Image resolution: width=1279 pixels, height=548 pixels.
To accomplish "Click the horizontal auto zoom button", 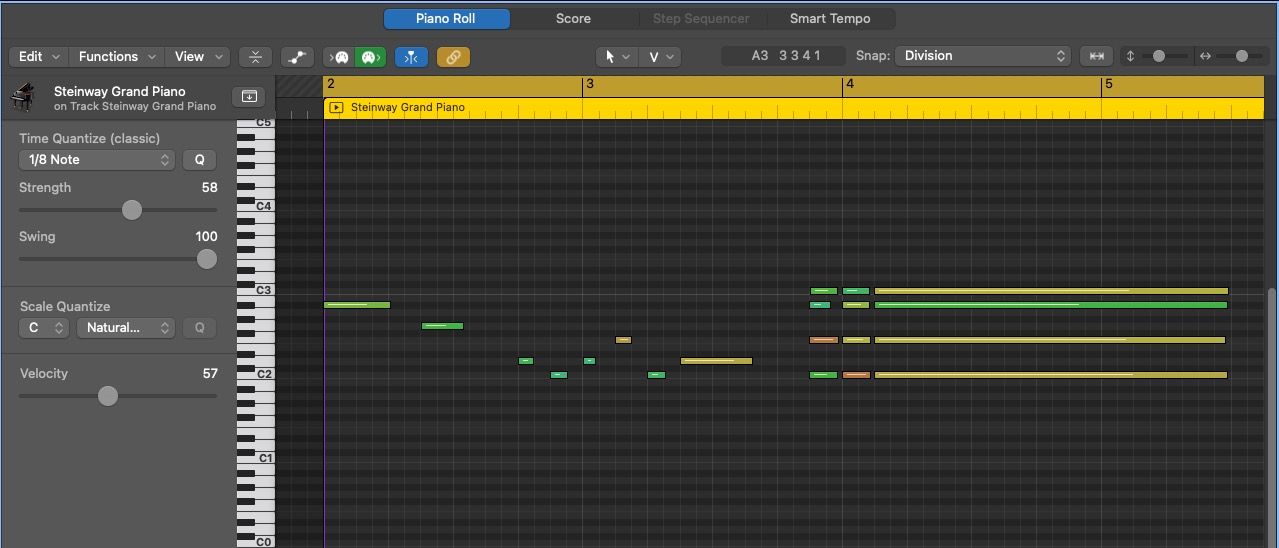I will [1097, 56].
